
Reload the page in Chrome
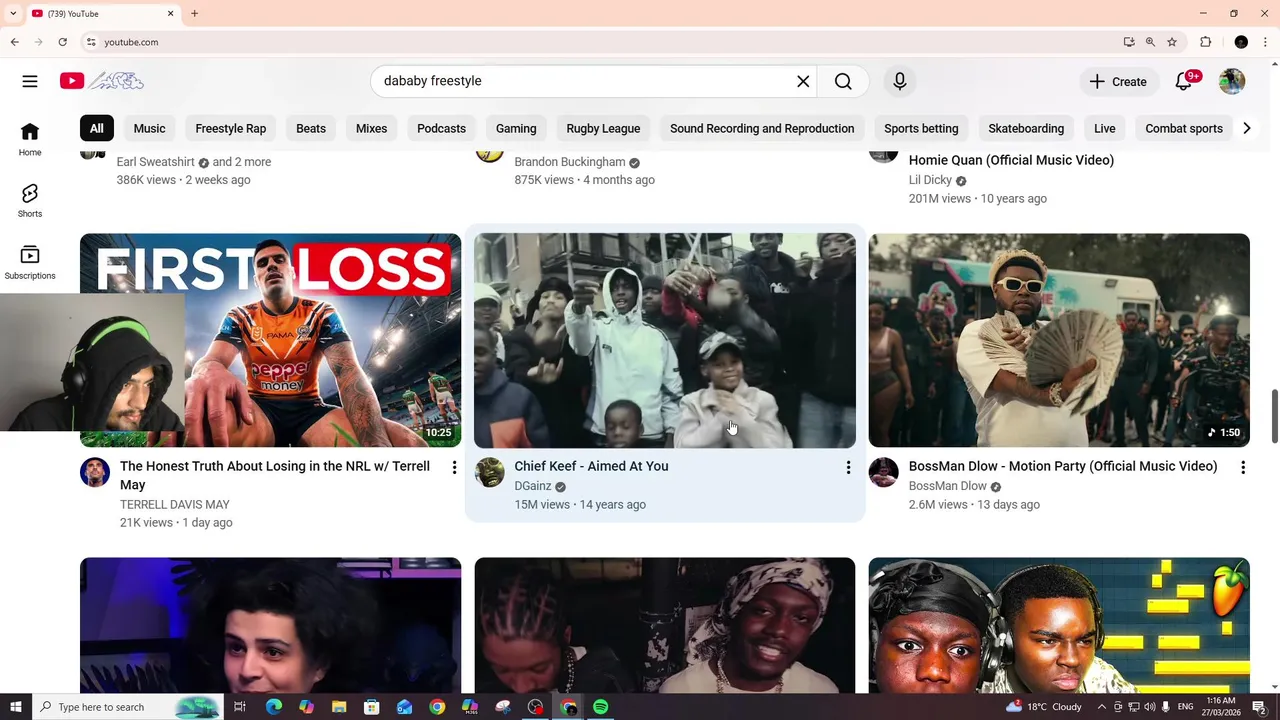62,42
